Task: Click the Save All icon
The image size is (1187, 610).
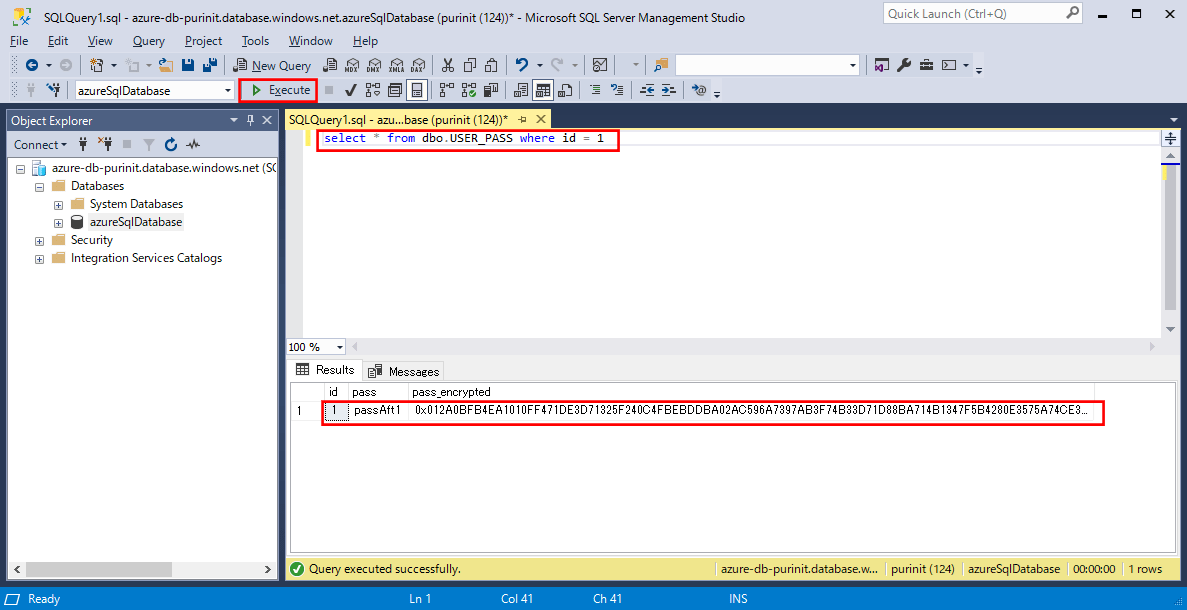Action: [211, 66]
